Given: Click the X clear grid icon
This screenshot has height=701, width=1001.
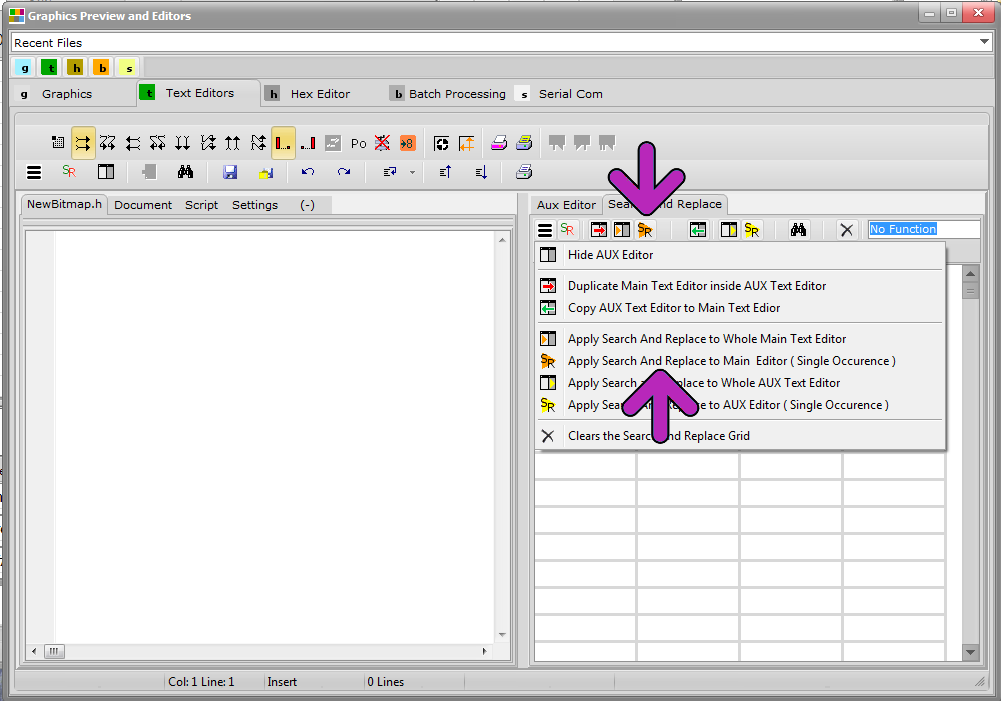Looking at the screenshot, I should 847,230.
